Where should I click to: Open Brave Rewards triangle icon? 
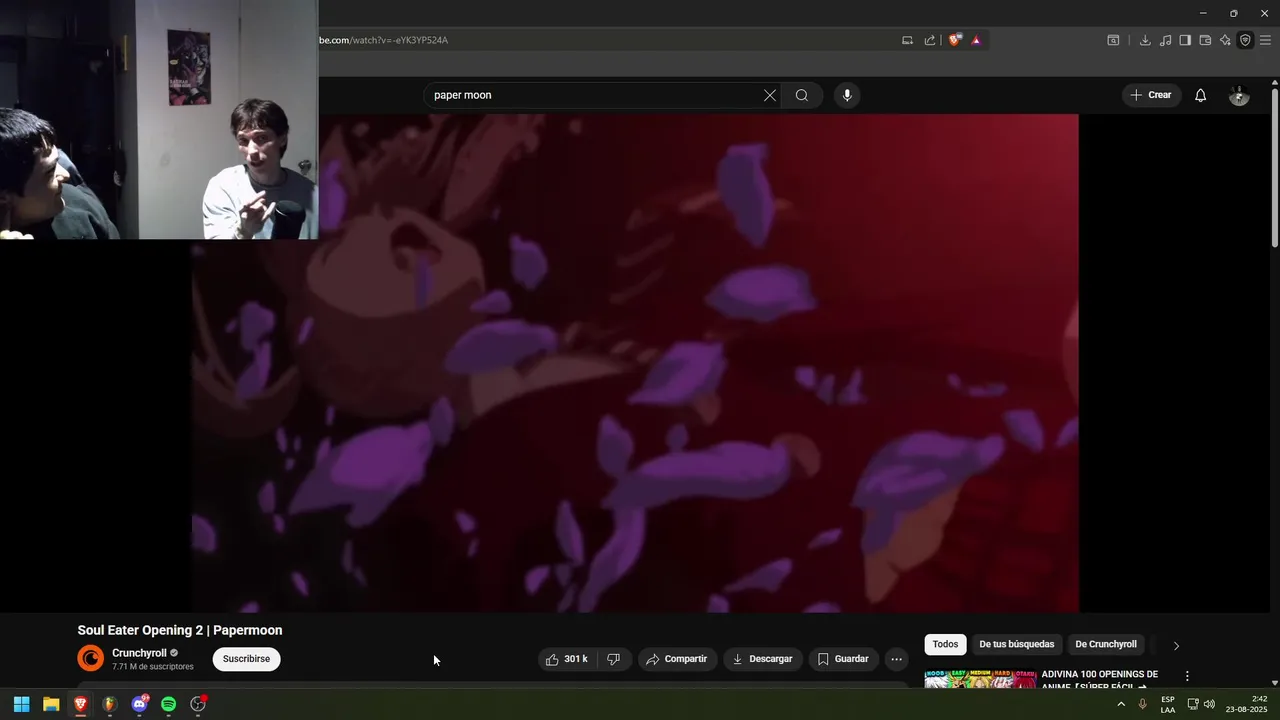pyautogui.click(x=976, y=40)
